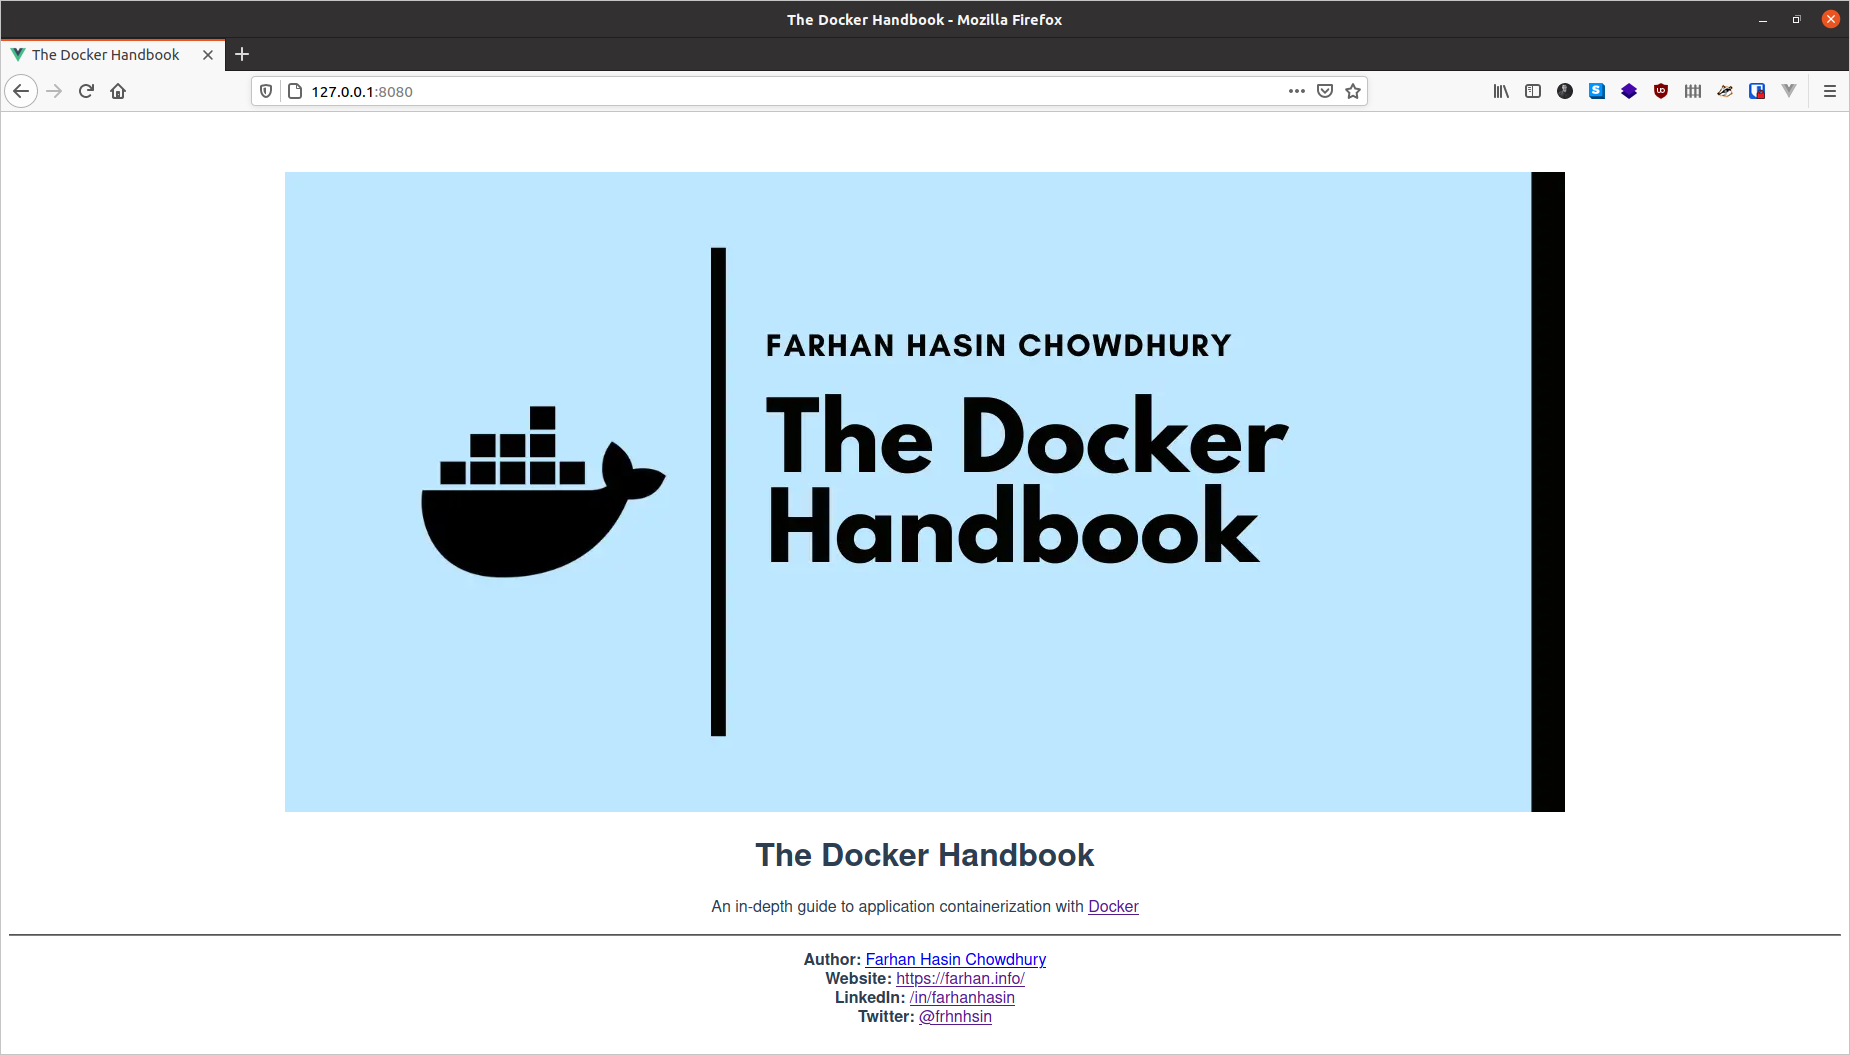The image size is (1850, 1055).
Task: Click the browser back arrow button
Action: 21,91
